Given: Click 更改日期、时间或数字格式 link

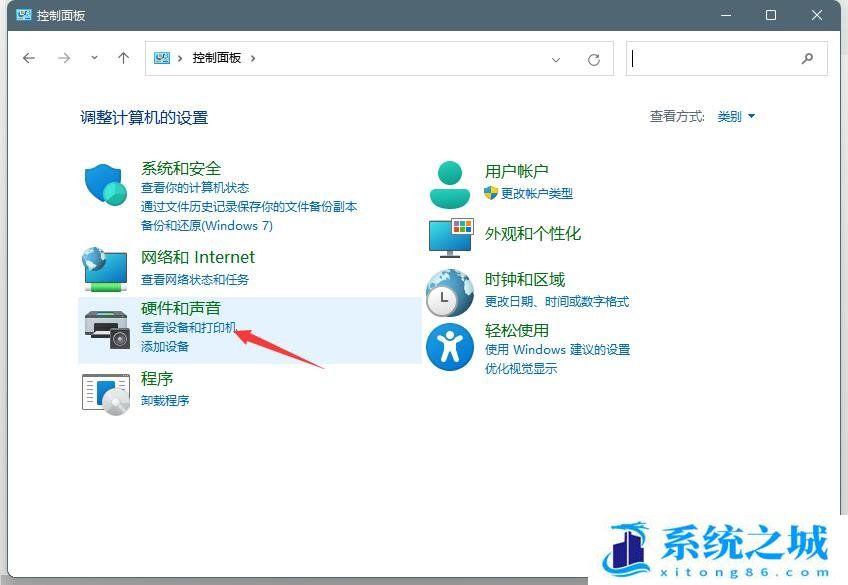Looking at the screenshot, I should click(x=557, y=302).
